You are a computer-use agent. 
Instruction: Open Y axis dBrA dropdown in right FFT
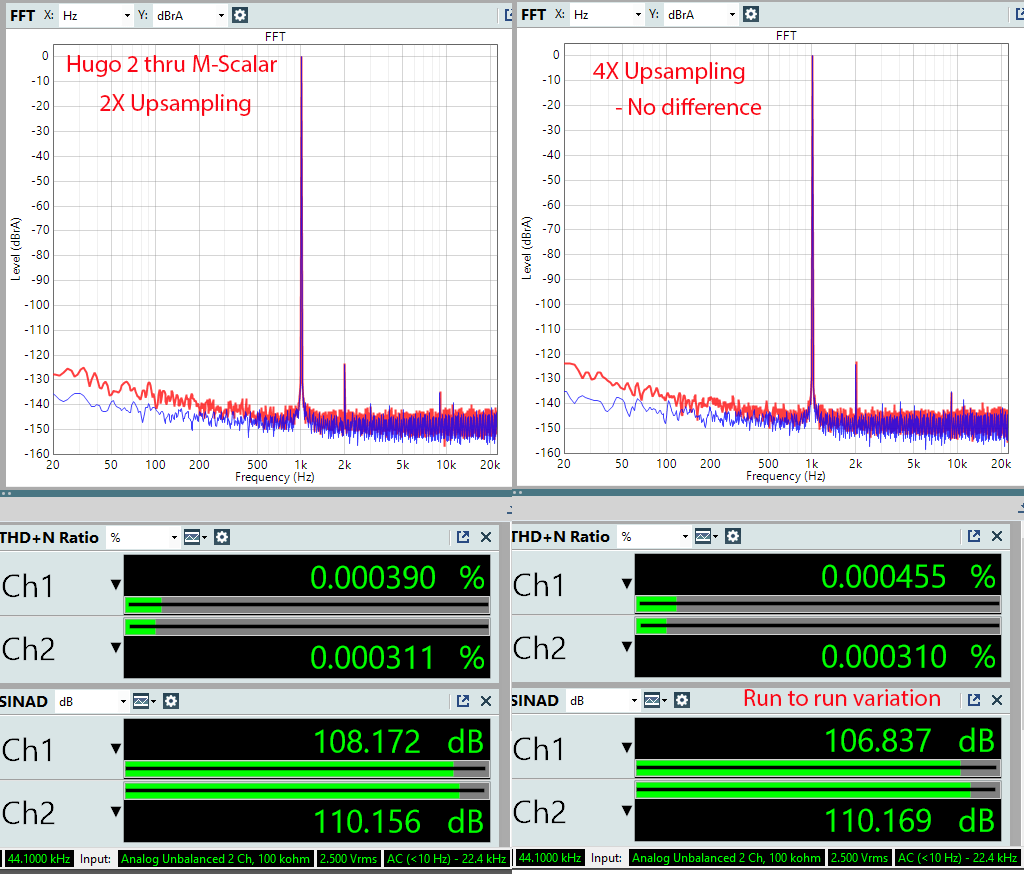[x=701, y=14]
